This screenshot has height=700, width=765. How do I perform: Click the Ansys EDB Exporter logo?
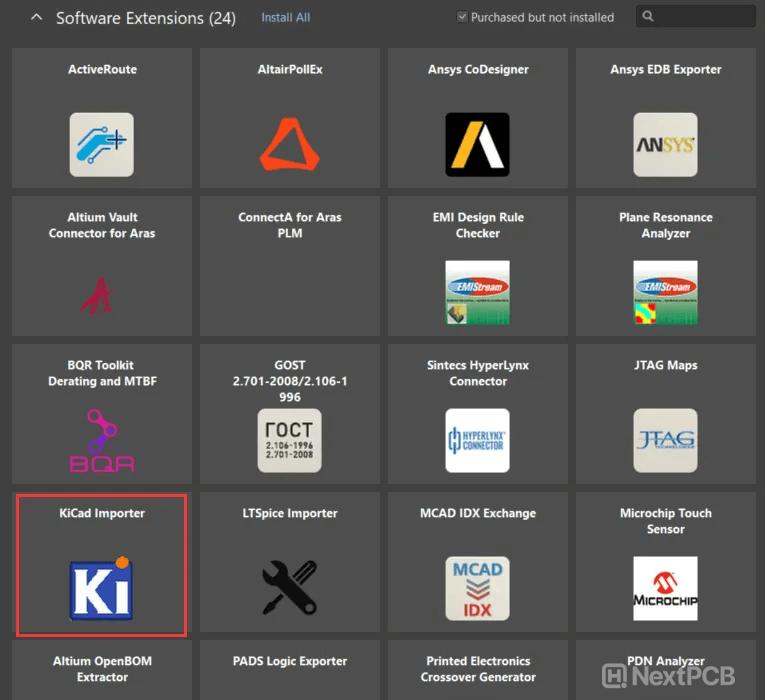[x=665, y=145]
